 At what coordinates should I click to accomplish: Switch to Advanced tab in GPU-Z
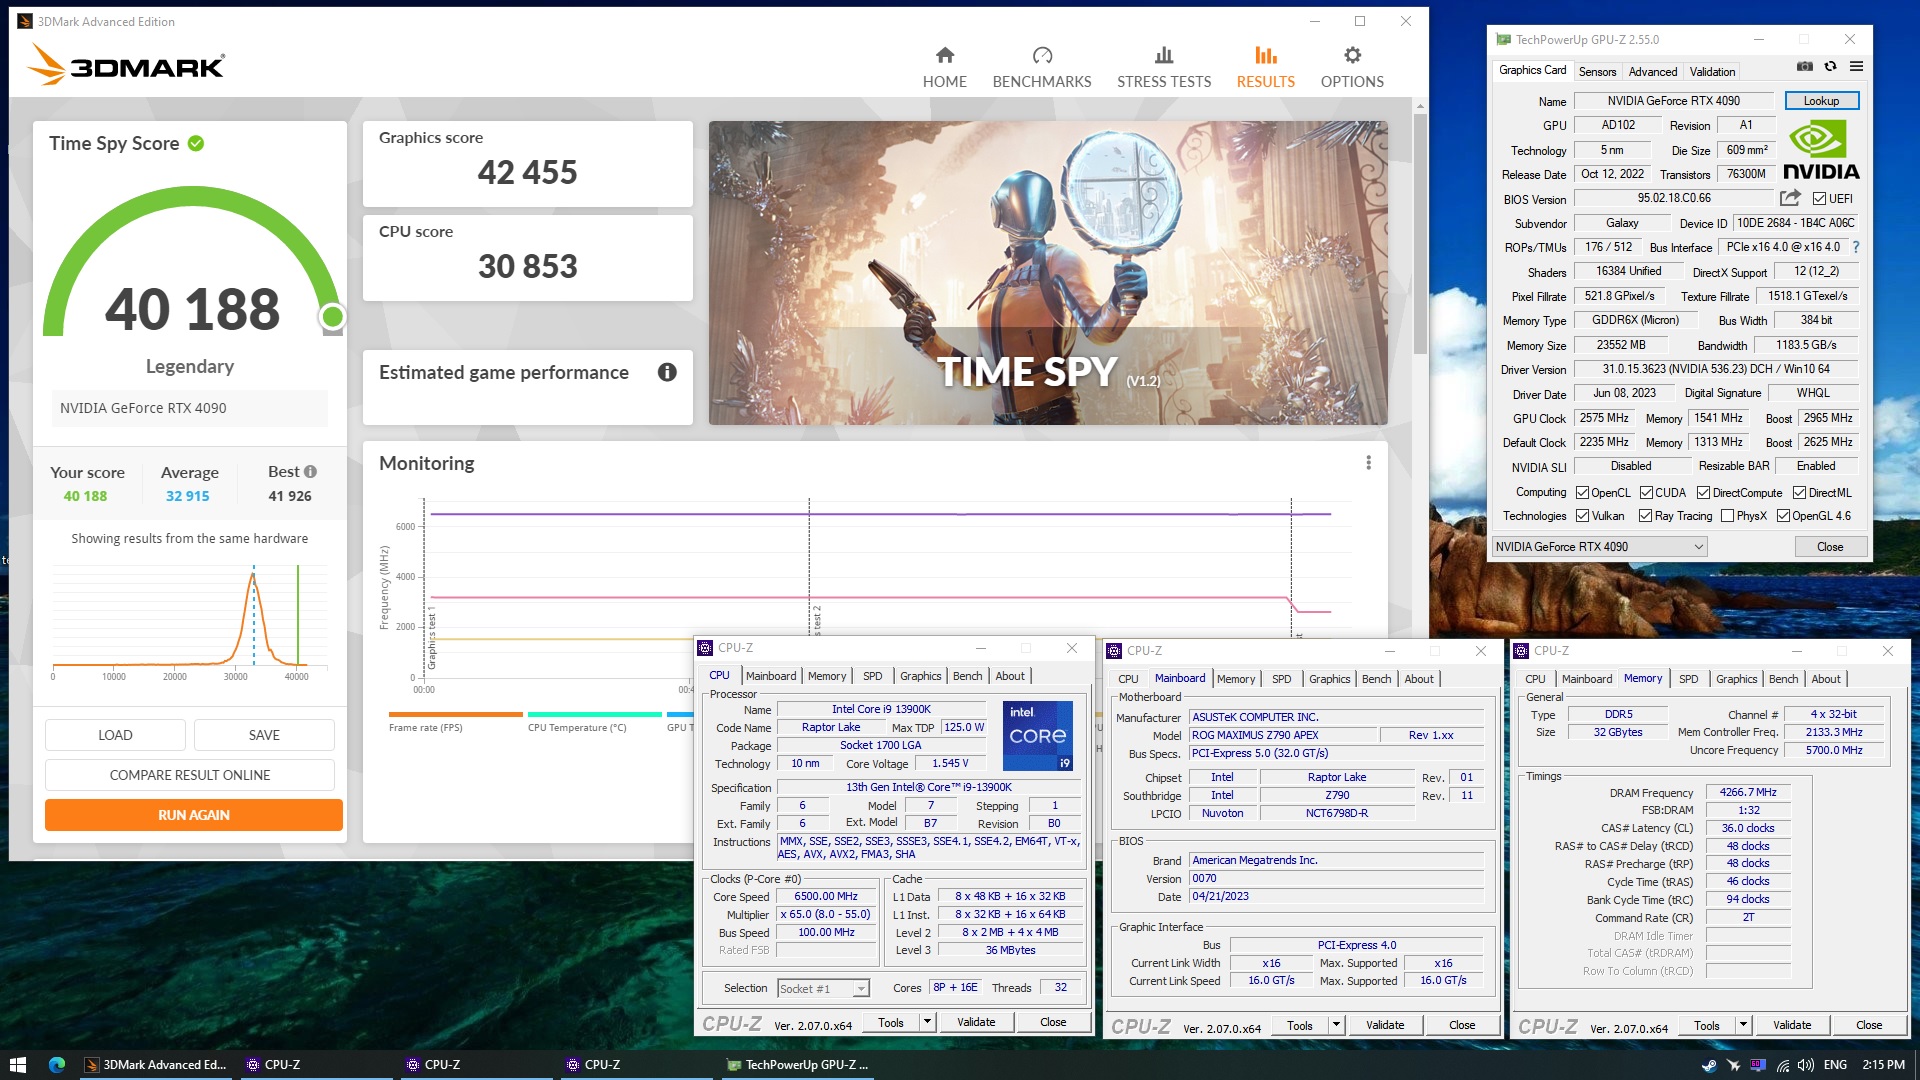(1652, 72)
